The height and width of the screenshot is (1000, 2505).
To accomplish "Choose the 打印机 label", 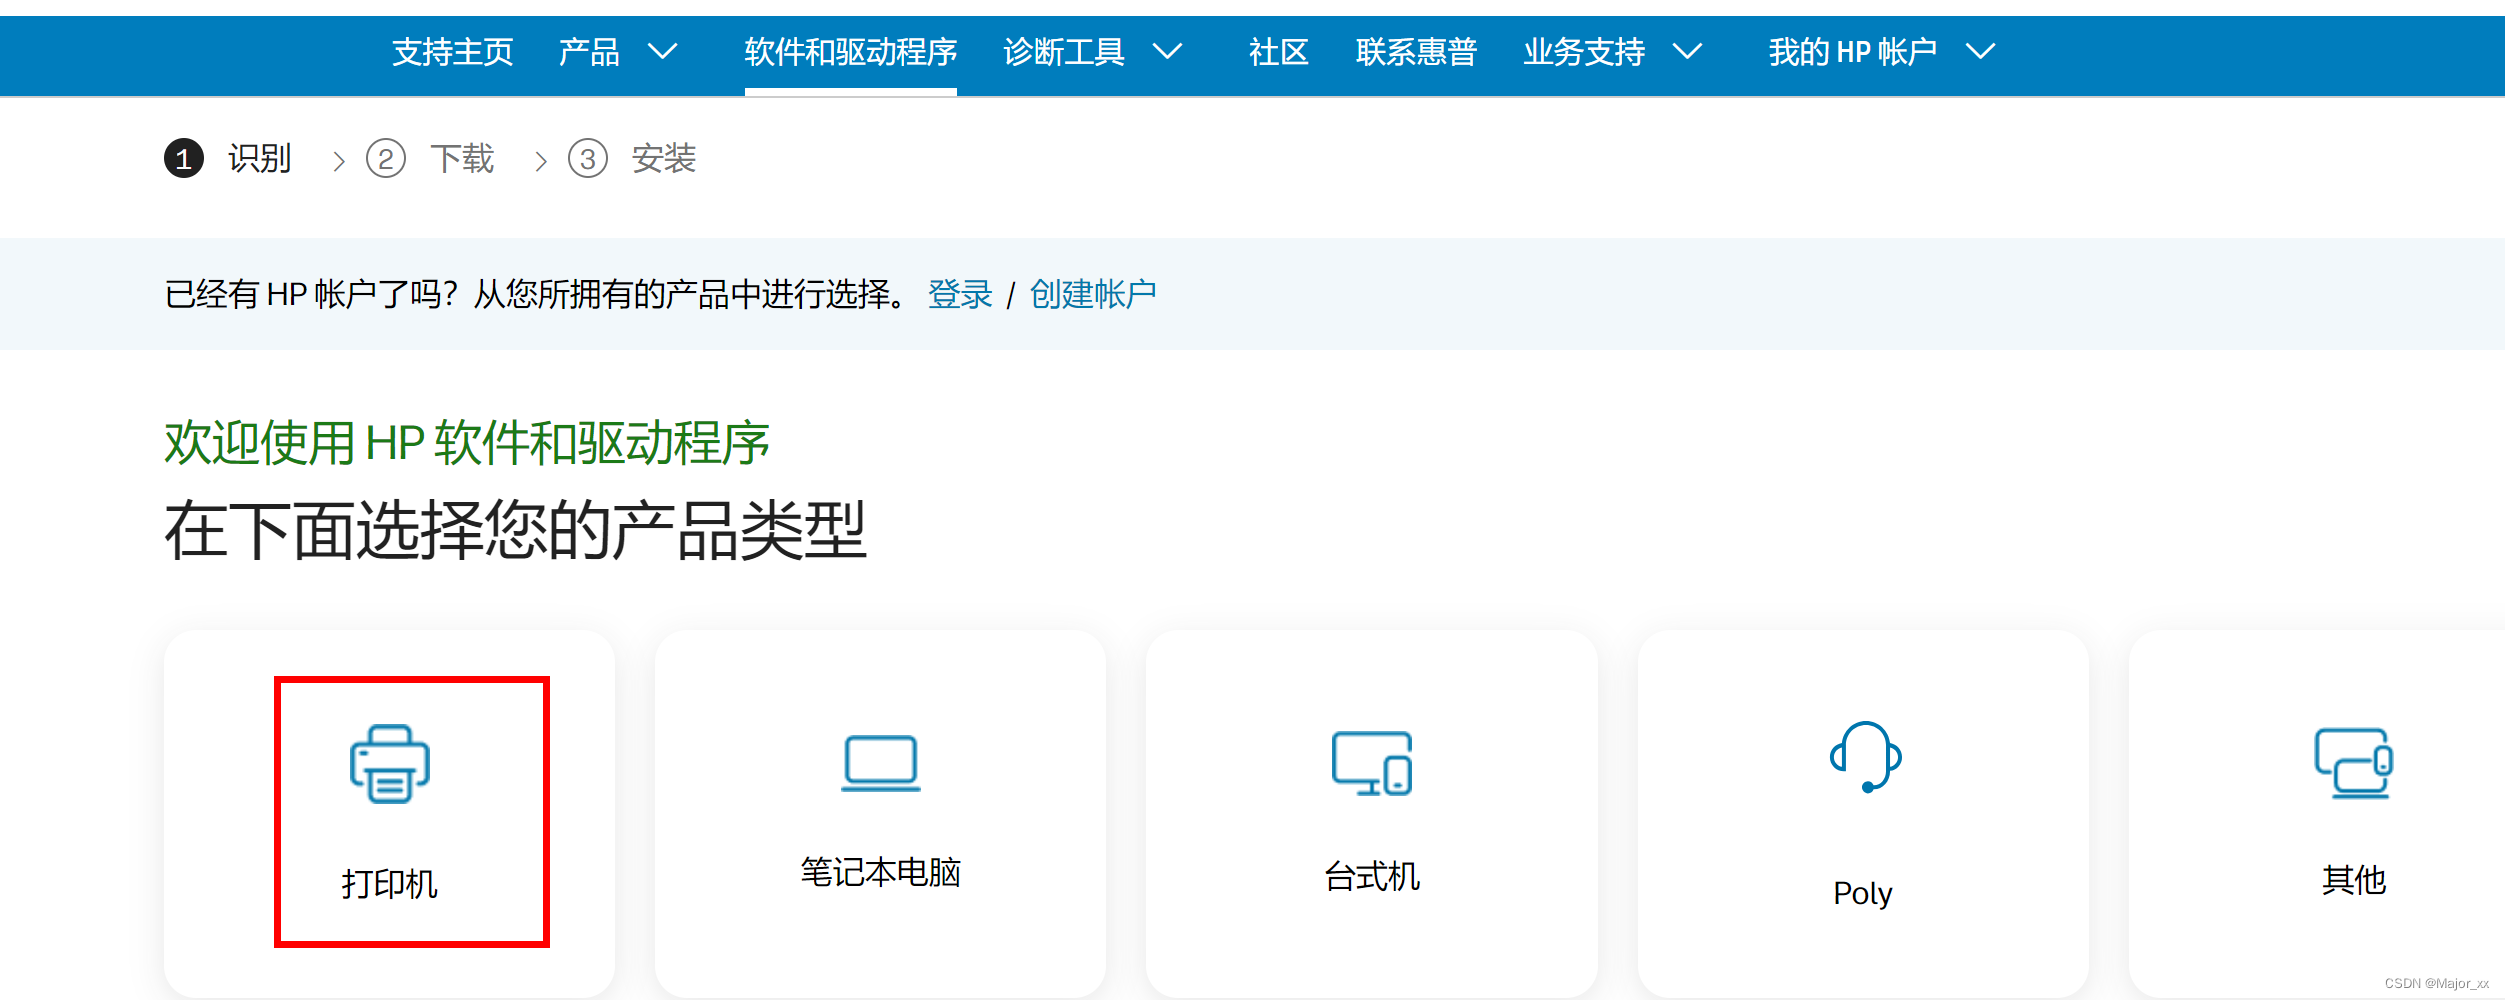I will coord(390,884).
